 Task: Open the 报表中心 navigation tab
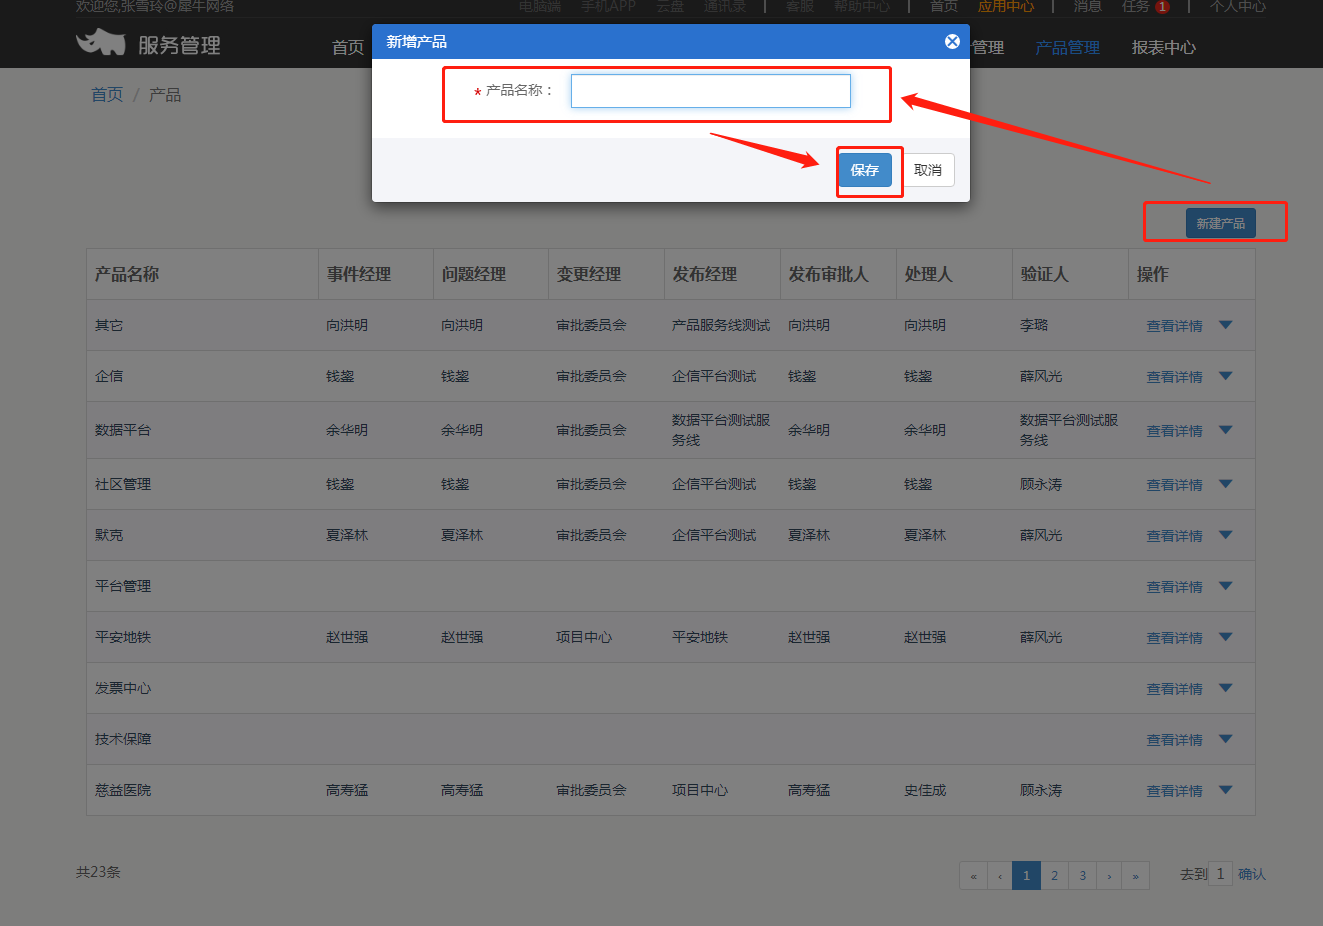[1163, 47]
